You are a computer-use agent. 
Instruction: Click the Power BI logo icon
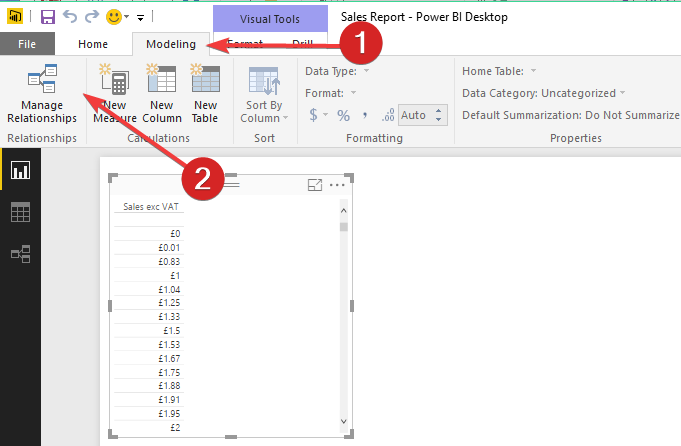point(15,17)
